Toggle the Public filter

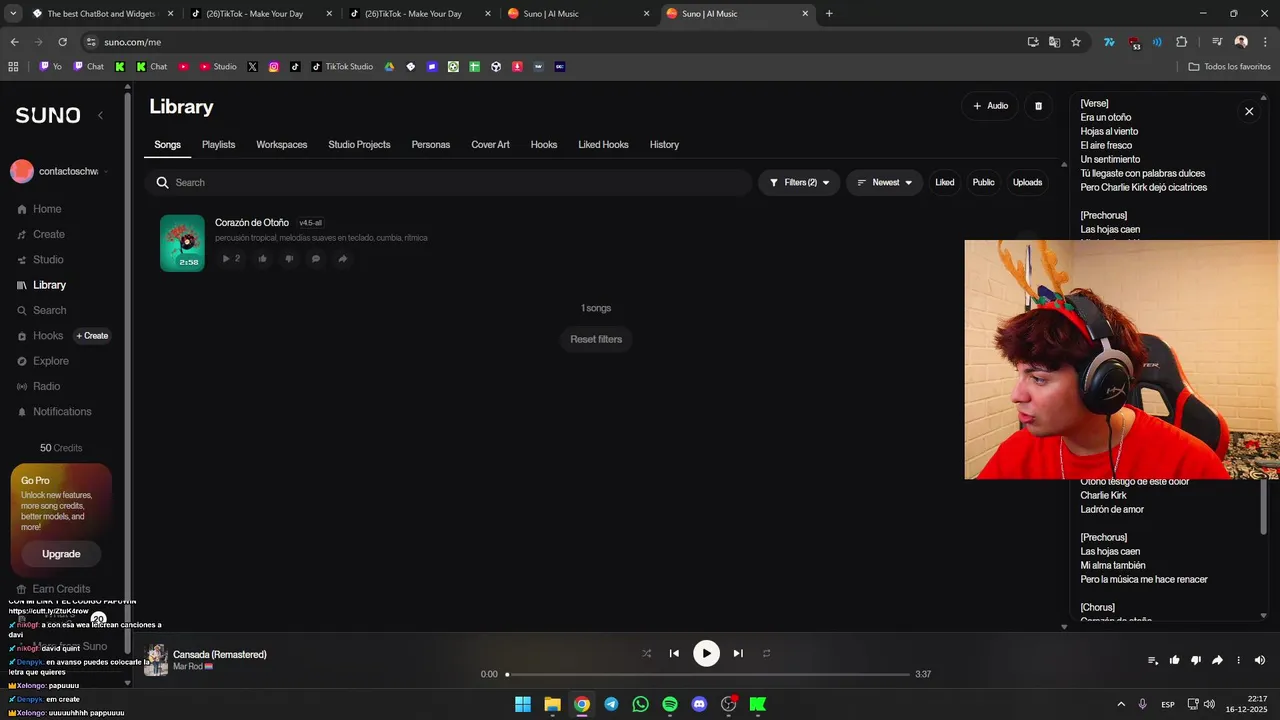click(x=984, y=183)
